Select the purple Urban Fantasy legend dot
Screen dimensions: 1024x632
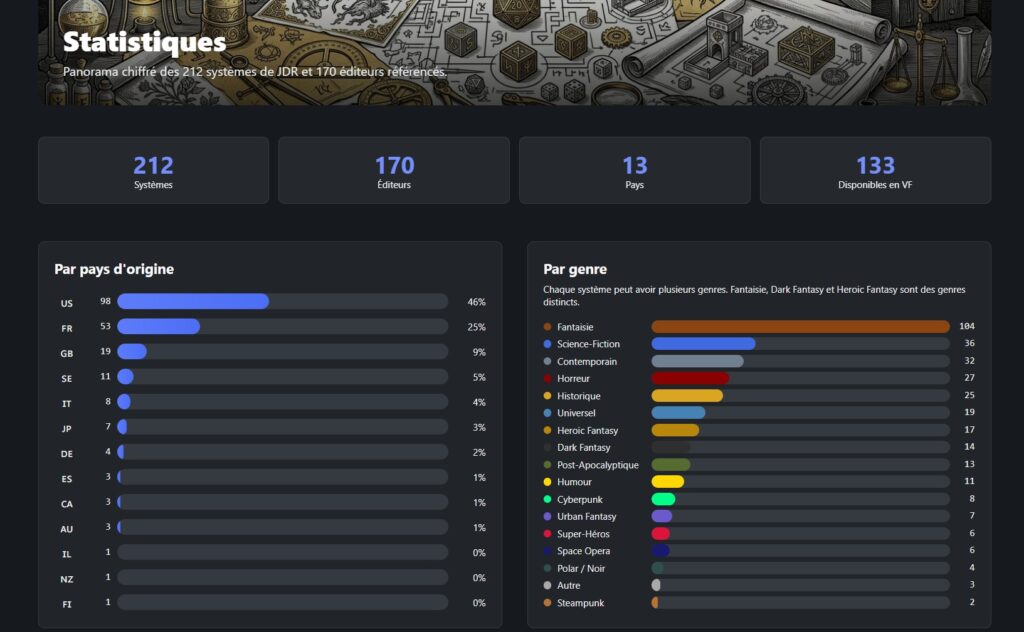coord(547,517)
